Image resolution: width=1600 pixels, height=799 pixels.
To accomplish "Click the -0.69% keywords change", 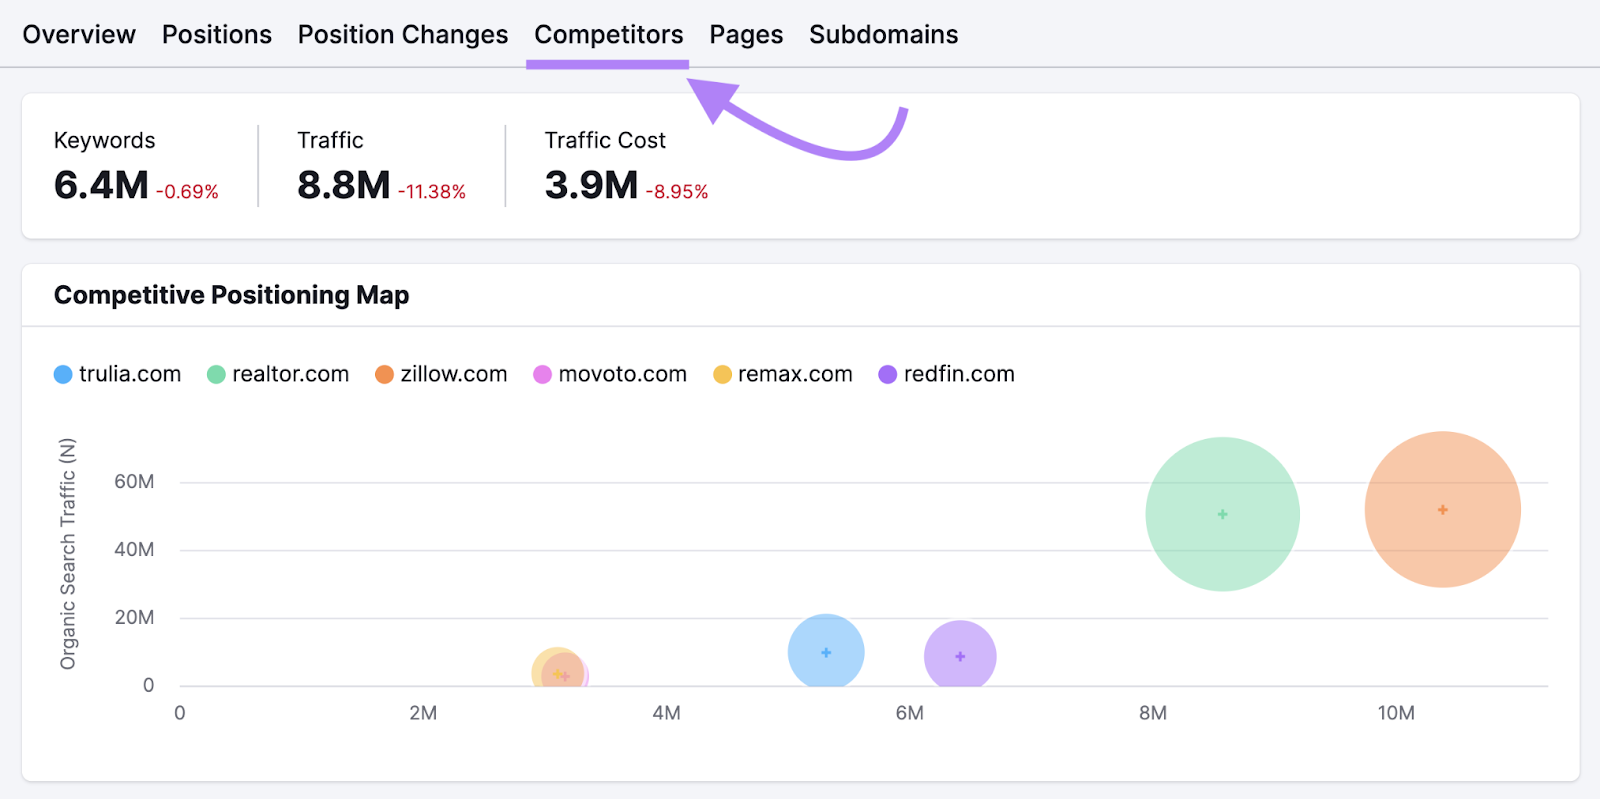I will coord(187,192).
